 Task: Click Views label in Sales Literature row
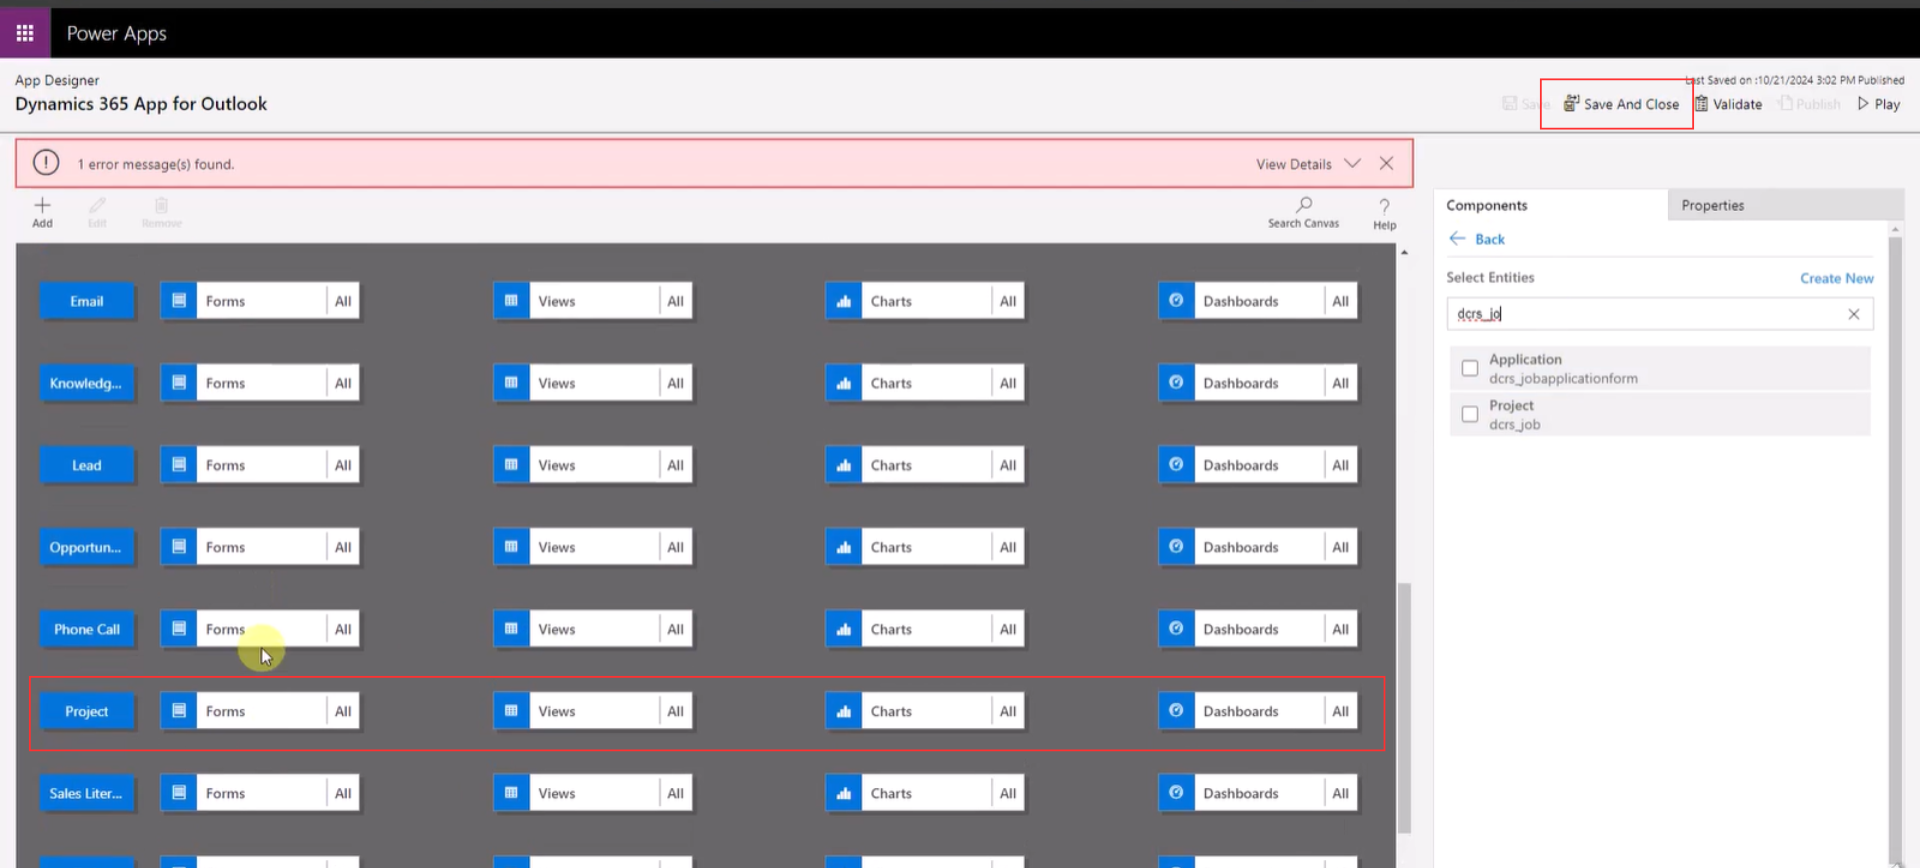[x=556, y=793]
